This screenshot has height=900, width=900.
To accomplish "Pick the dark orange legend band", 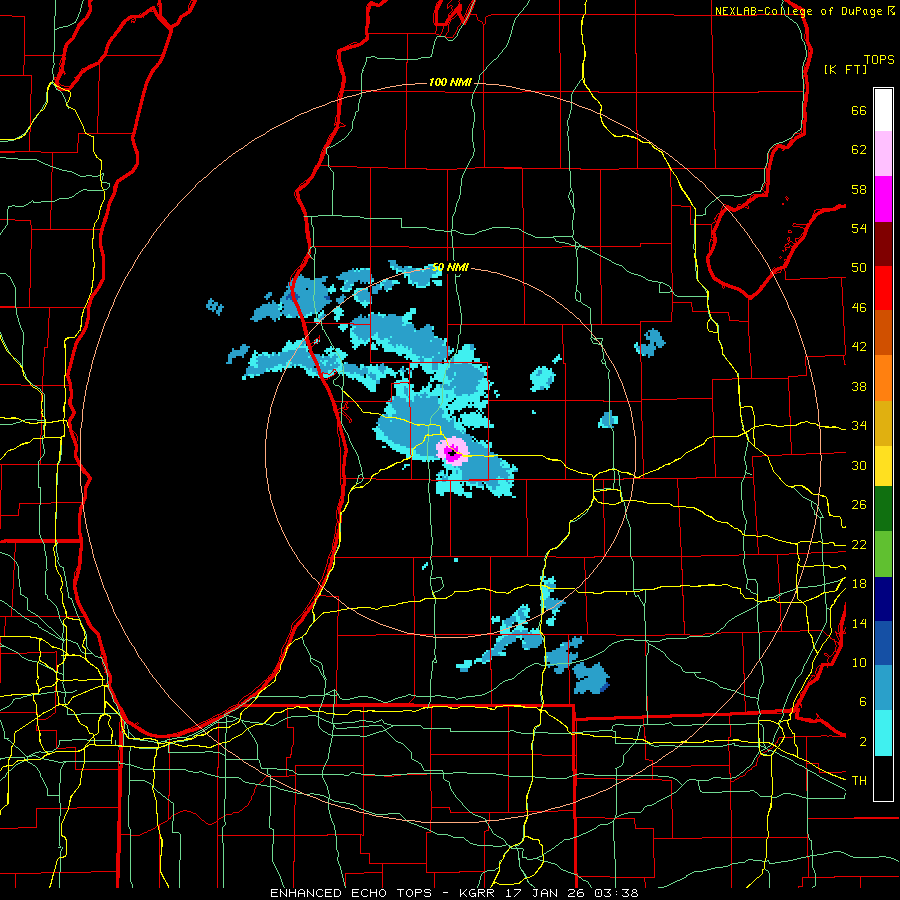I will [x=883, y=332].
